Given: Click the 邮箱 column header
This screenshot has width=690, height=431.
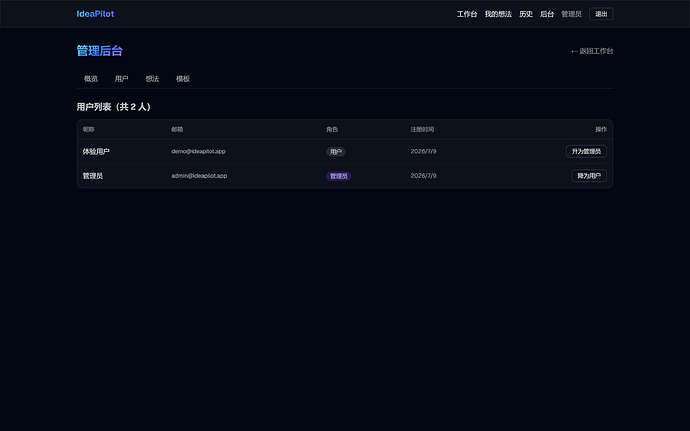Looking at the screenshot, I should pyautogui.click(x=177, y=129).
